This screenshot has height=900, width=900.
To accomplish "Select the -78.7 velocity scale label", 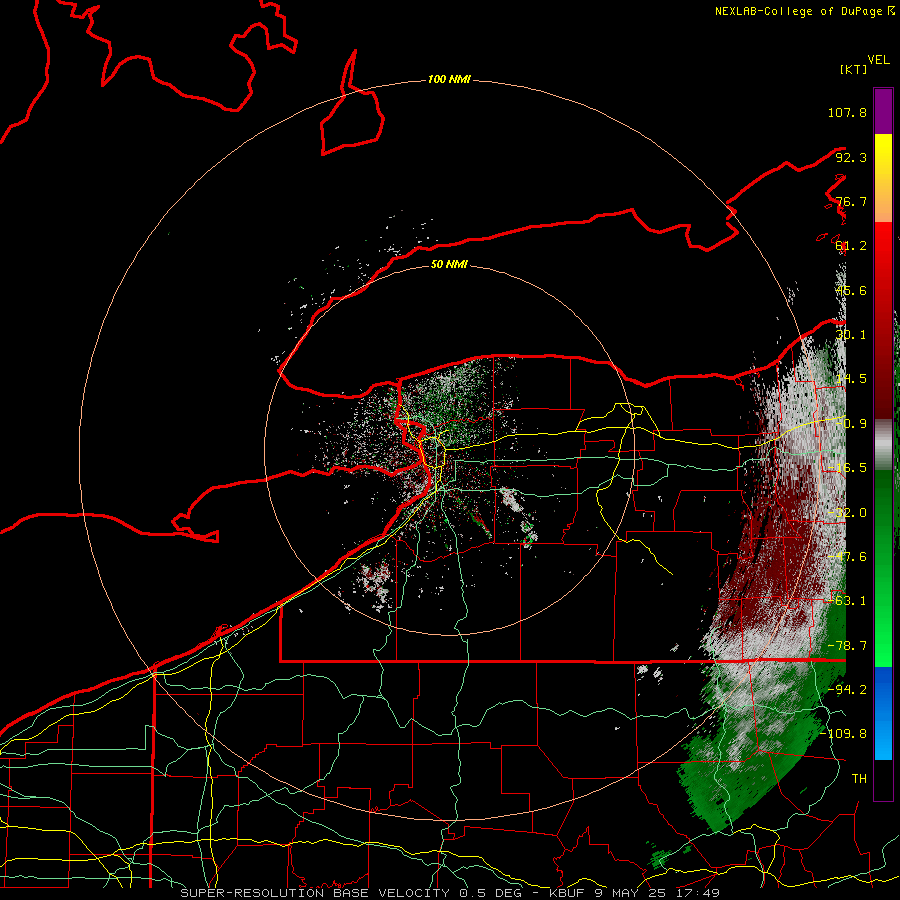I will point(847,645).
